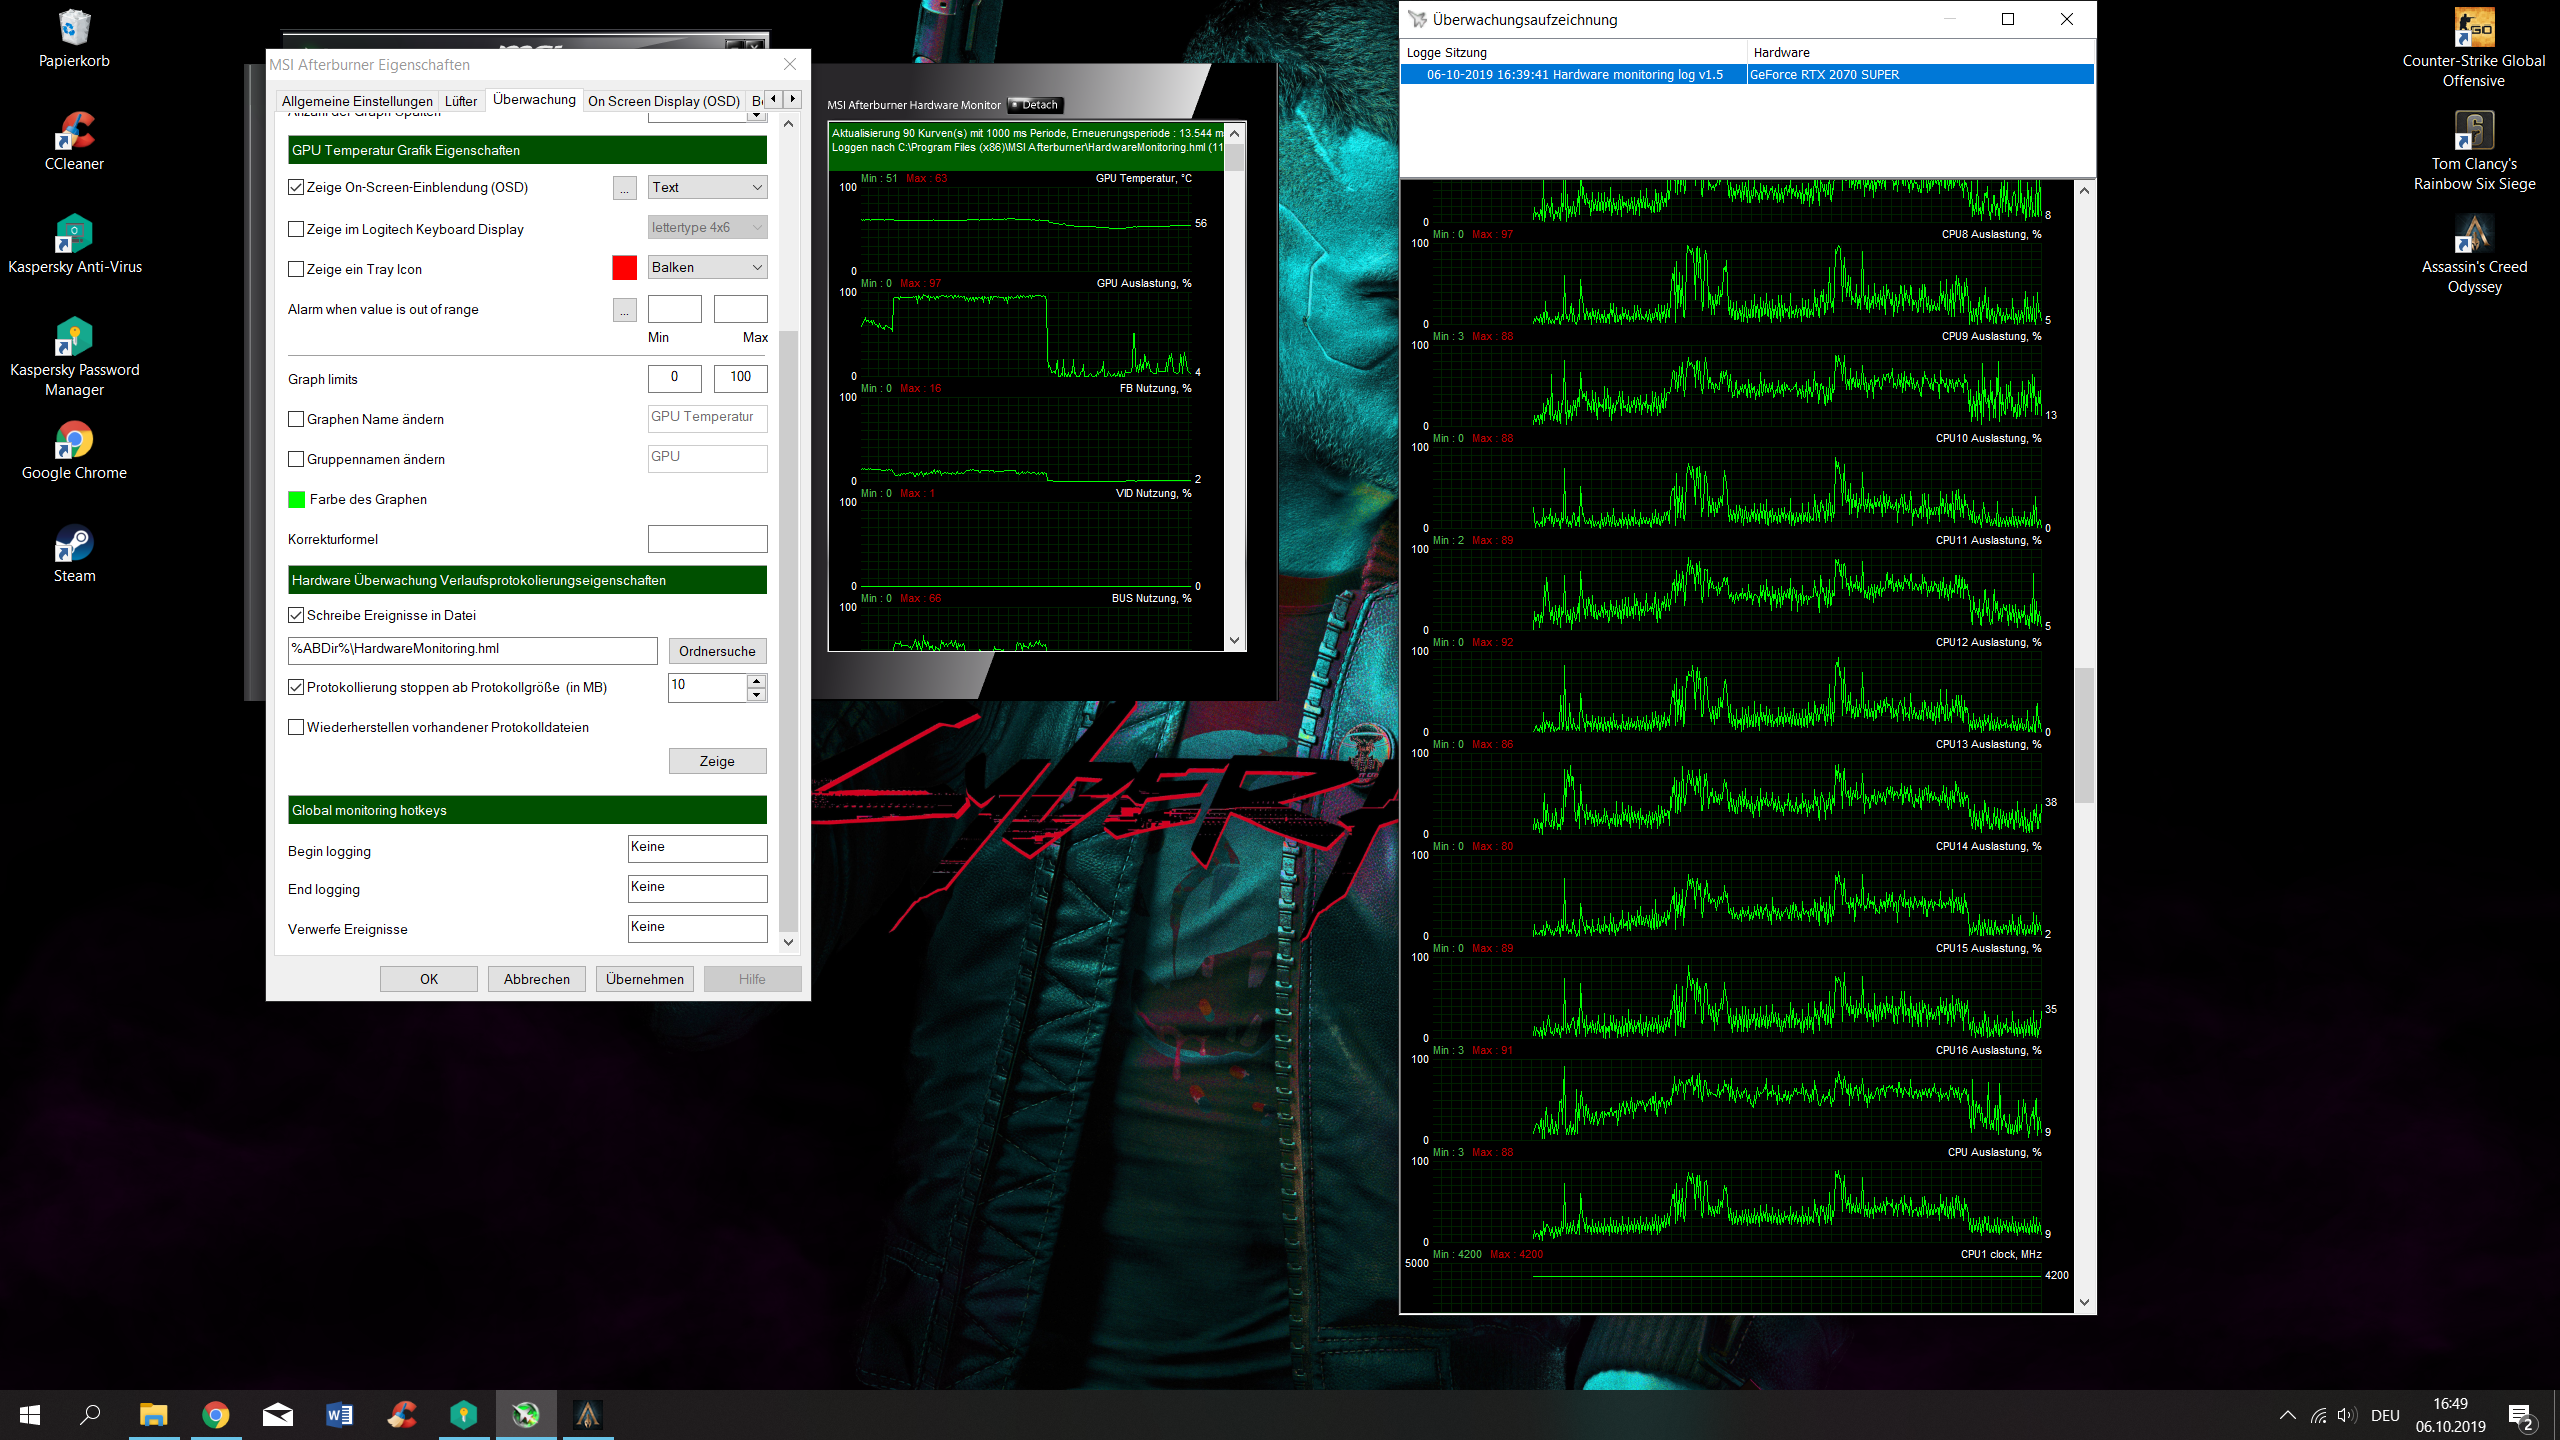Open Kaspersky Anti-Virus desktop icon
The image size is (2560, 1440).
(x=74, y=235)
